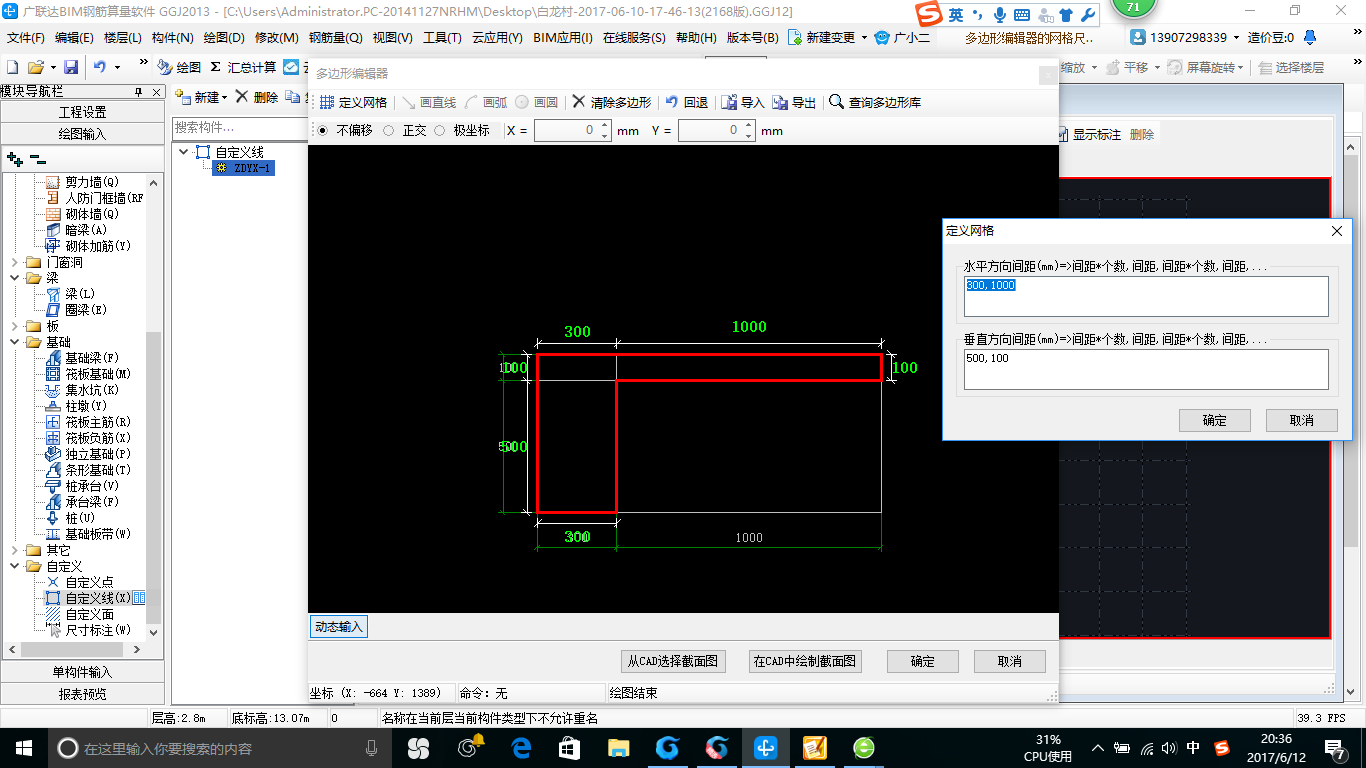This screenshot has height=768, width=1366.
Task: Click the 广小二 assistant icon
Action: [x=902, y=37]
